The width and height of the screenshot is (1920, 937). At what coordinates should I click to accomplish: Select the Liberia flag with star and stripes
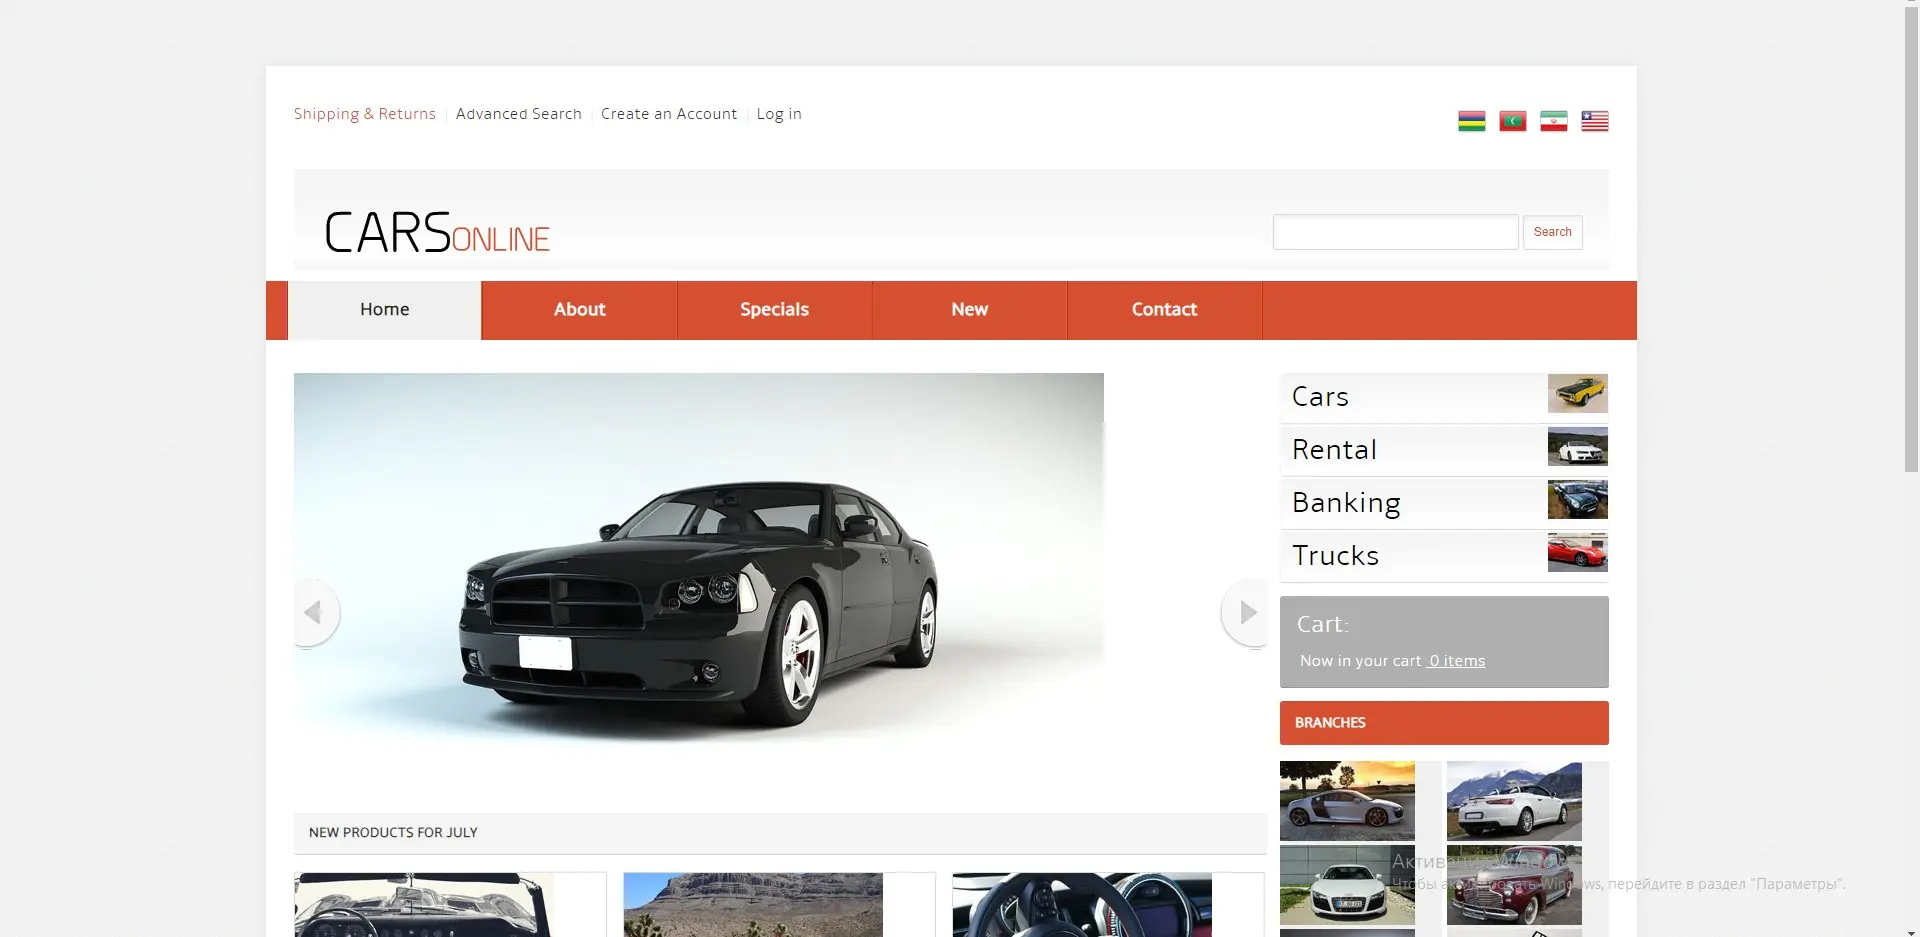point(1594,121)
